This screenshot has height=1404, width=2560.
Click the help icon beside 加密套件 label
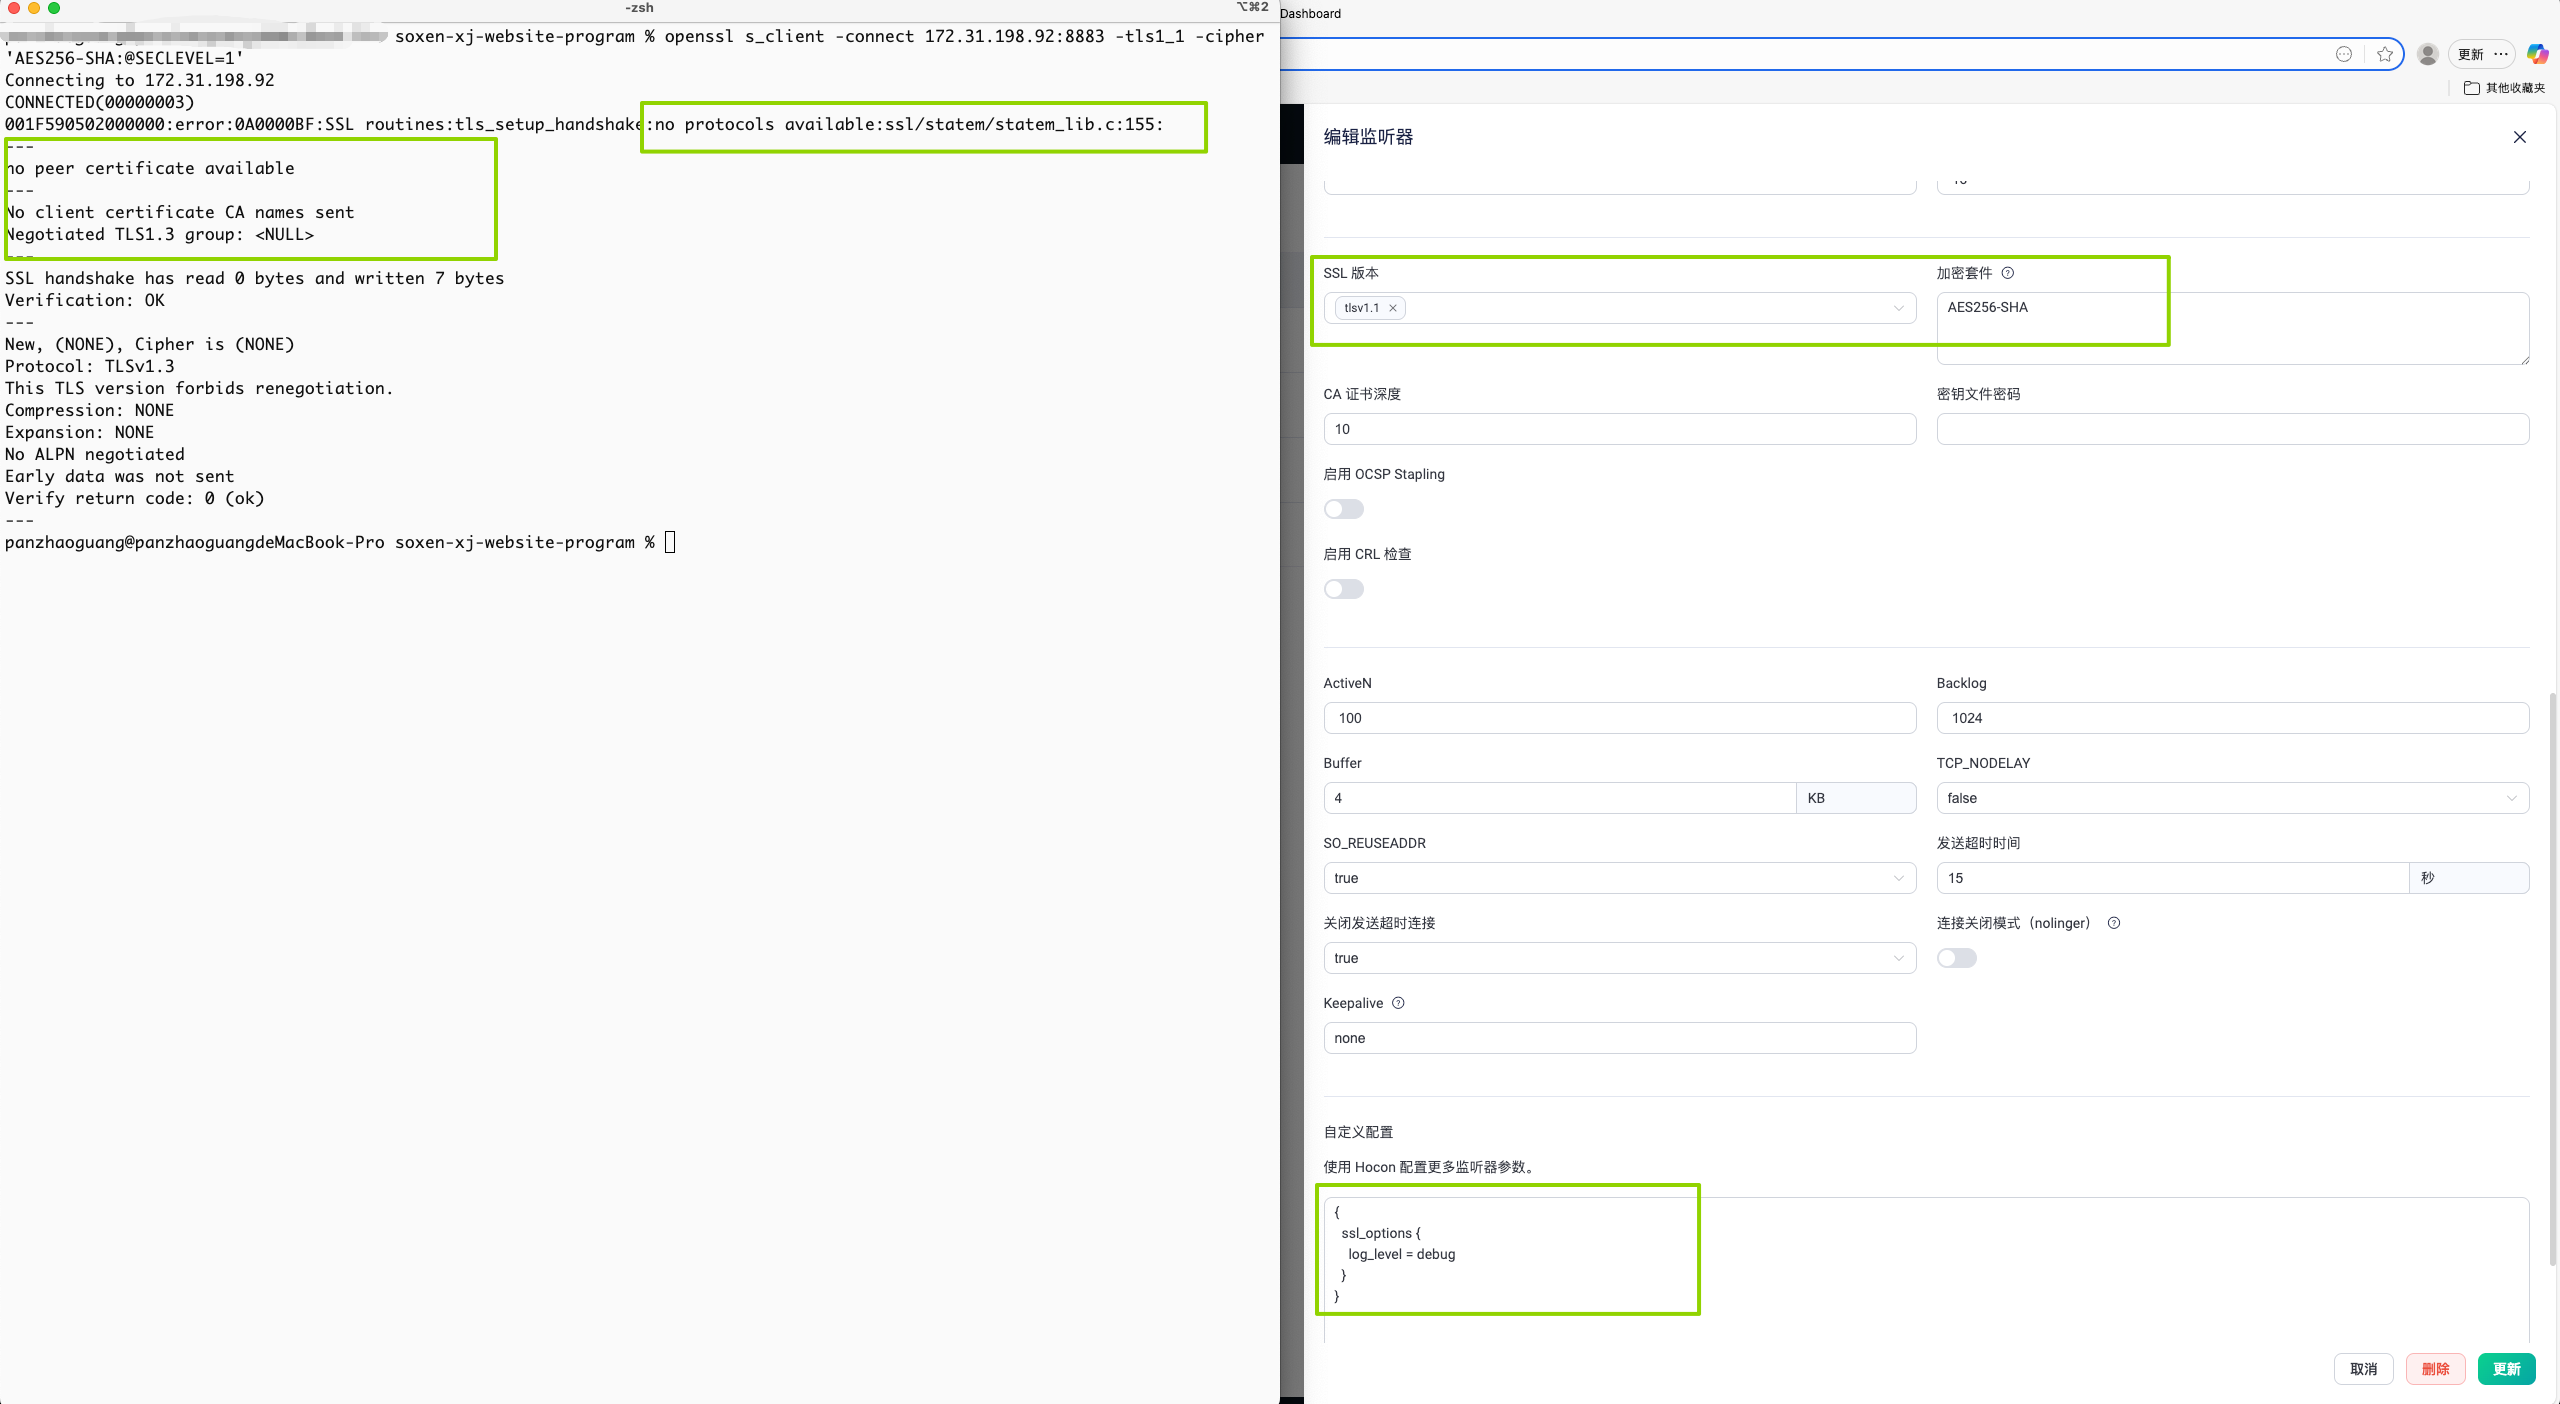coord(2007,273)
